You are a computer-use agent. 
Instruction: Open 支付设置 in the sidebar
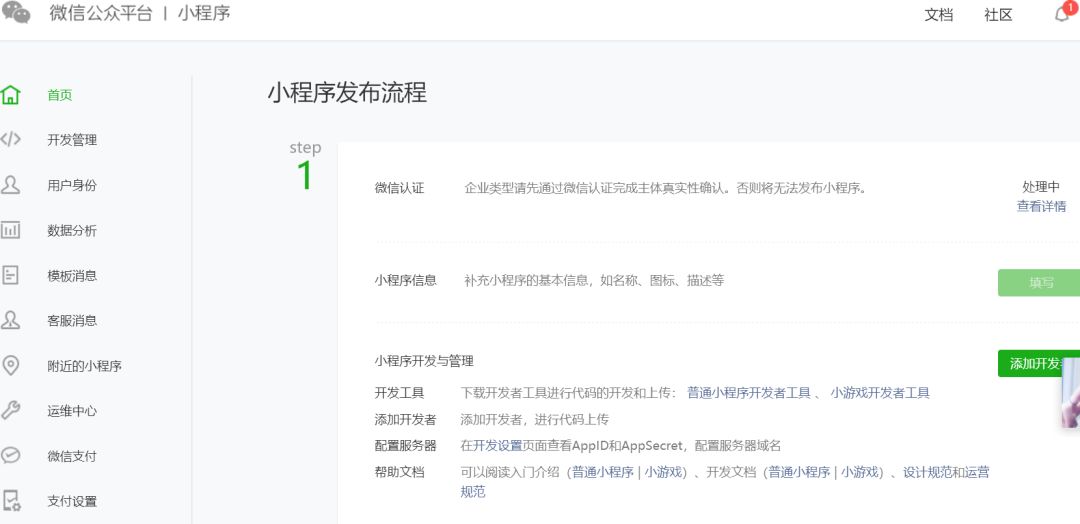[72, 502]
